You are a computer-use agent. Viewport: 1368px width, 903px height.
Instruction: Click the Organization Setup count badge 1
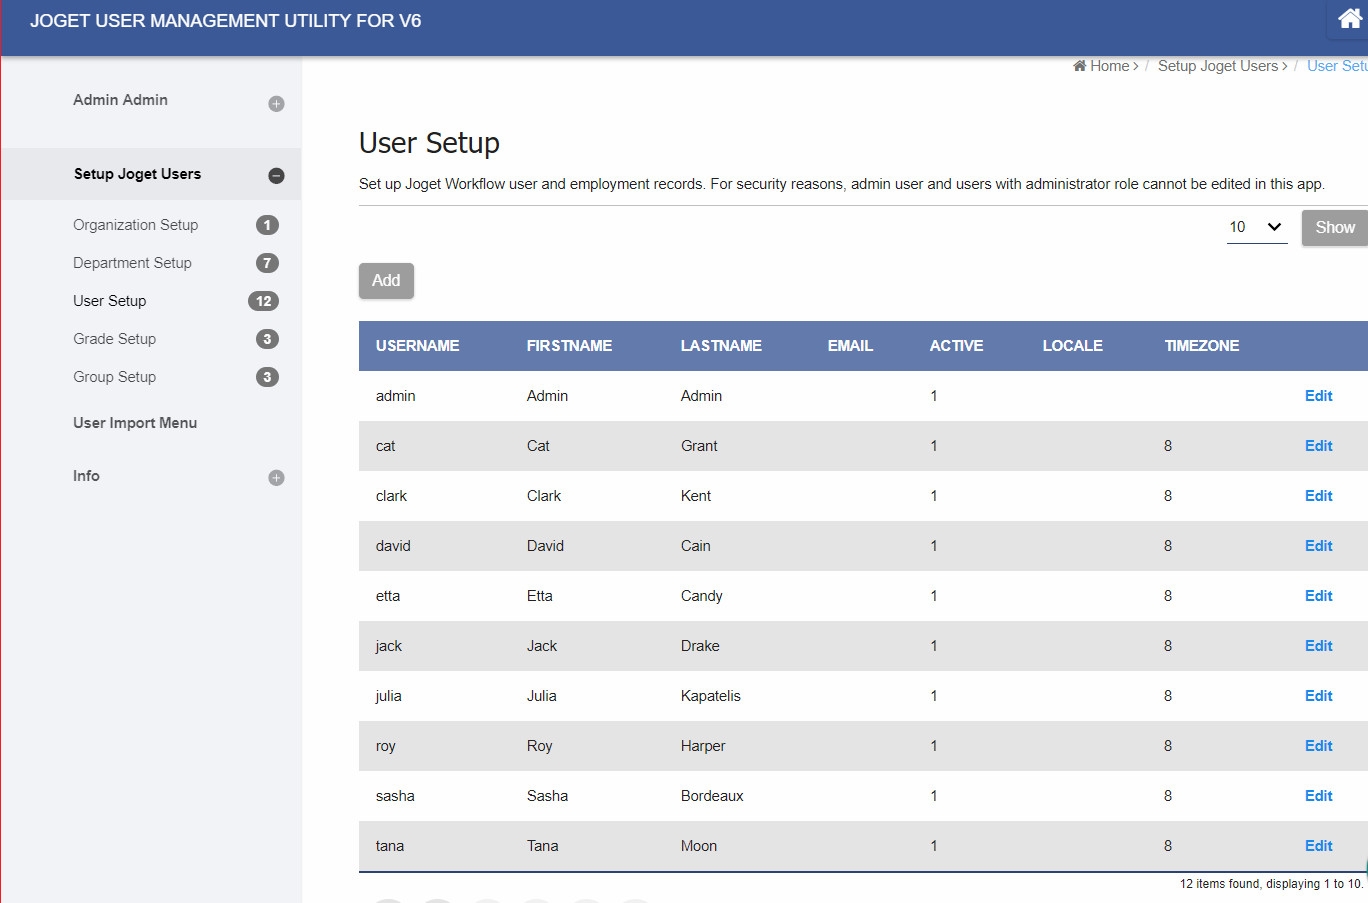pyautogui.click(x=267, y=225)
